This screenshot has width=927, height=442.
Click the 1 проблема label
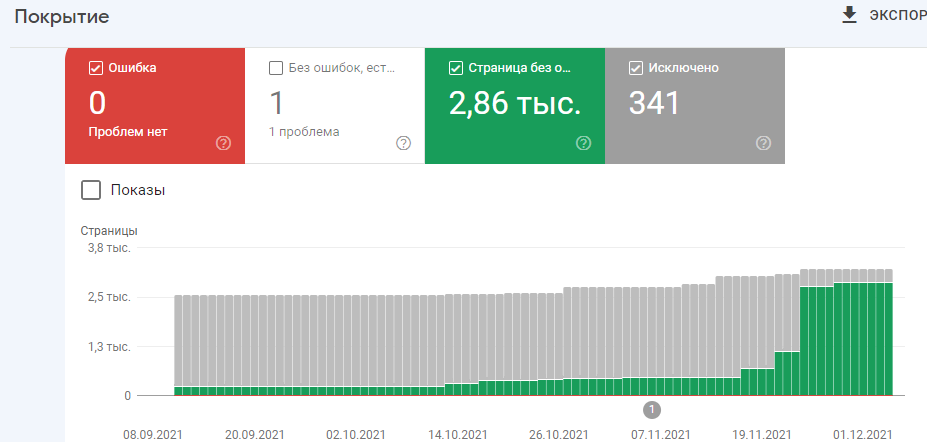pyautogui.click(x=305, y=131)
